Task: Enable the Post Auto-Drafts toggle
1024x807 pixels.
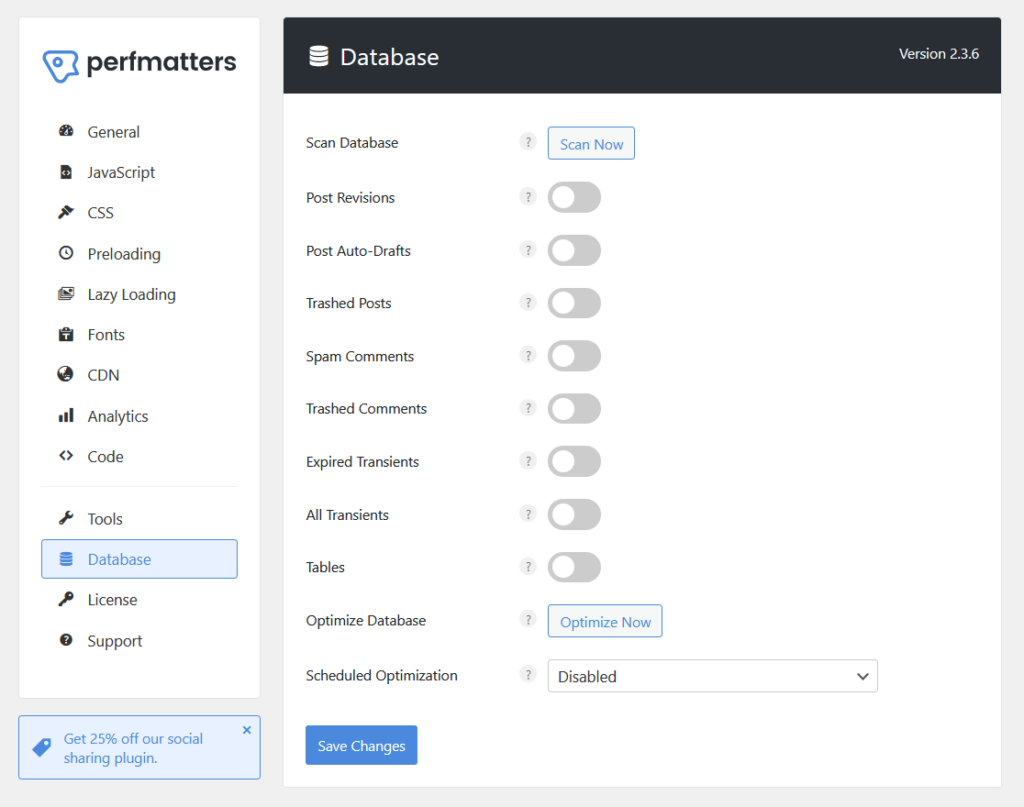Action: [x=574, y=251]
